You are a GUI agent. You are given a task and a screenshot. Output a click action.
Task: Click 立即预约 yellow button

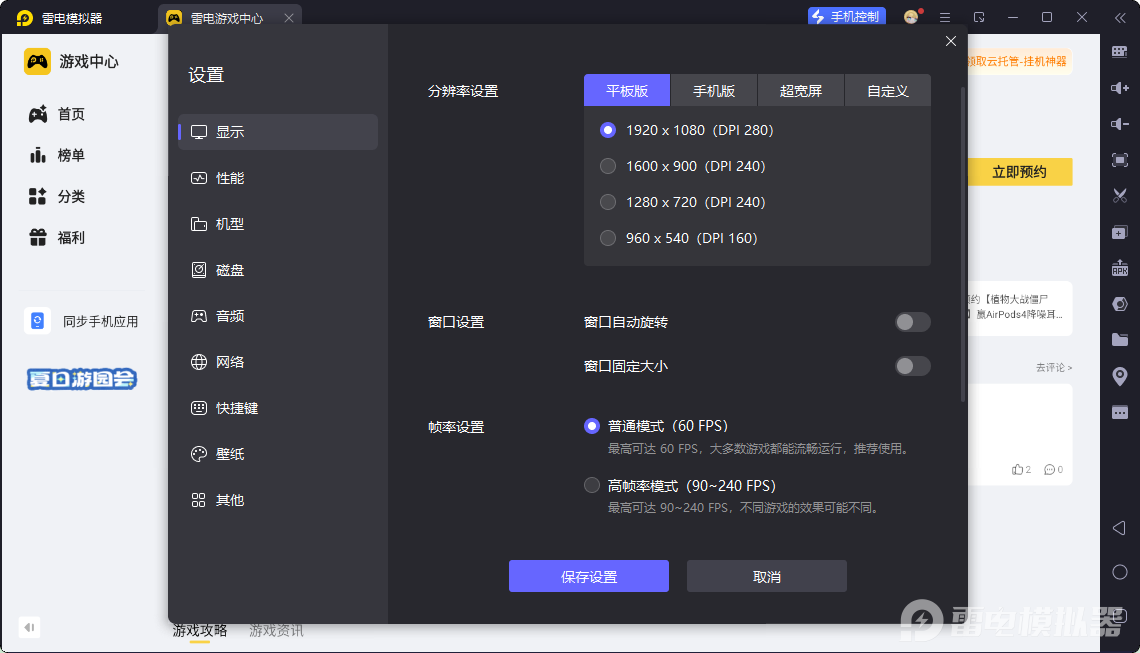(x=1020, y=172)
